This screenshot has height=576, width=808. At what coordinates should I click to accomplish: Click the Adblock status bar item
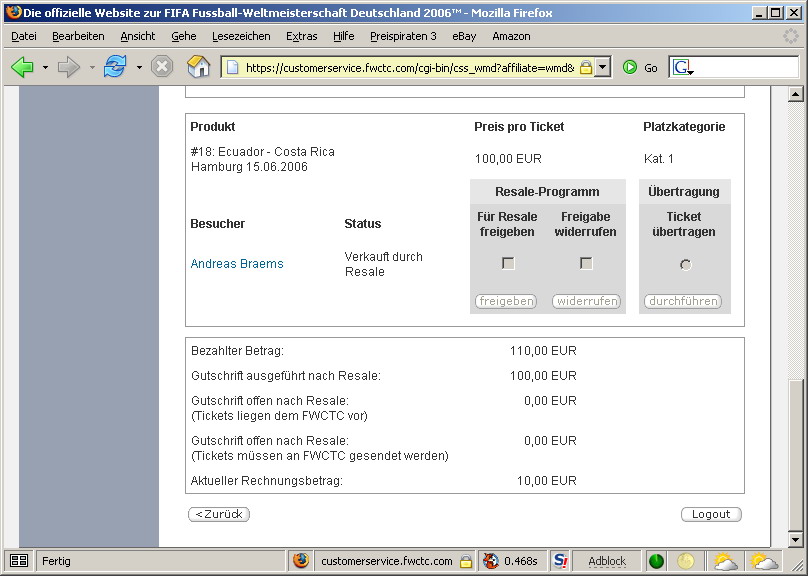point(606,561)
